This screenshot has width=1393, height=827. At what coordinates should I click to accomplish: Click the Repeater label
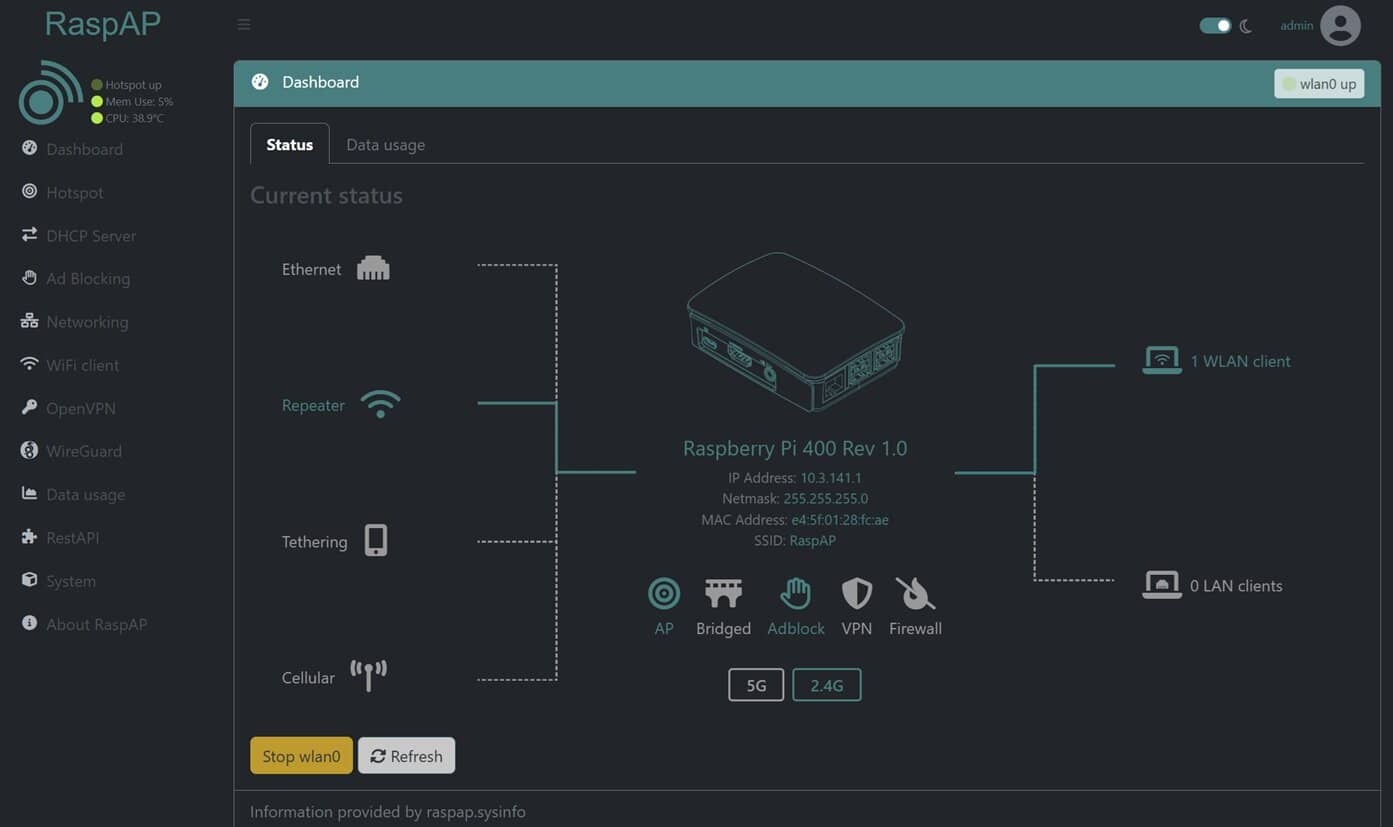pos(313,405)
